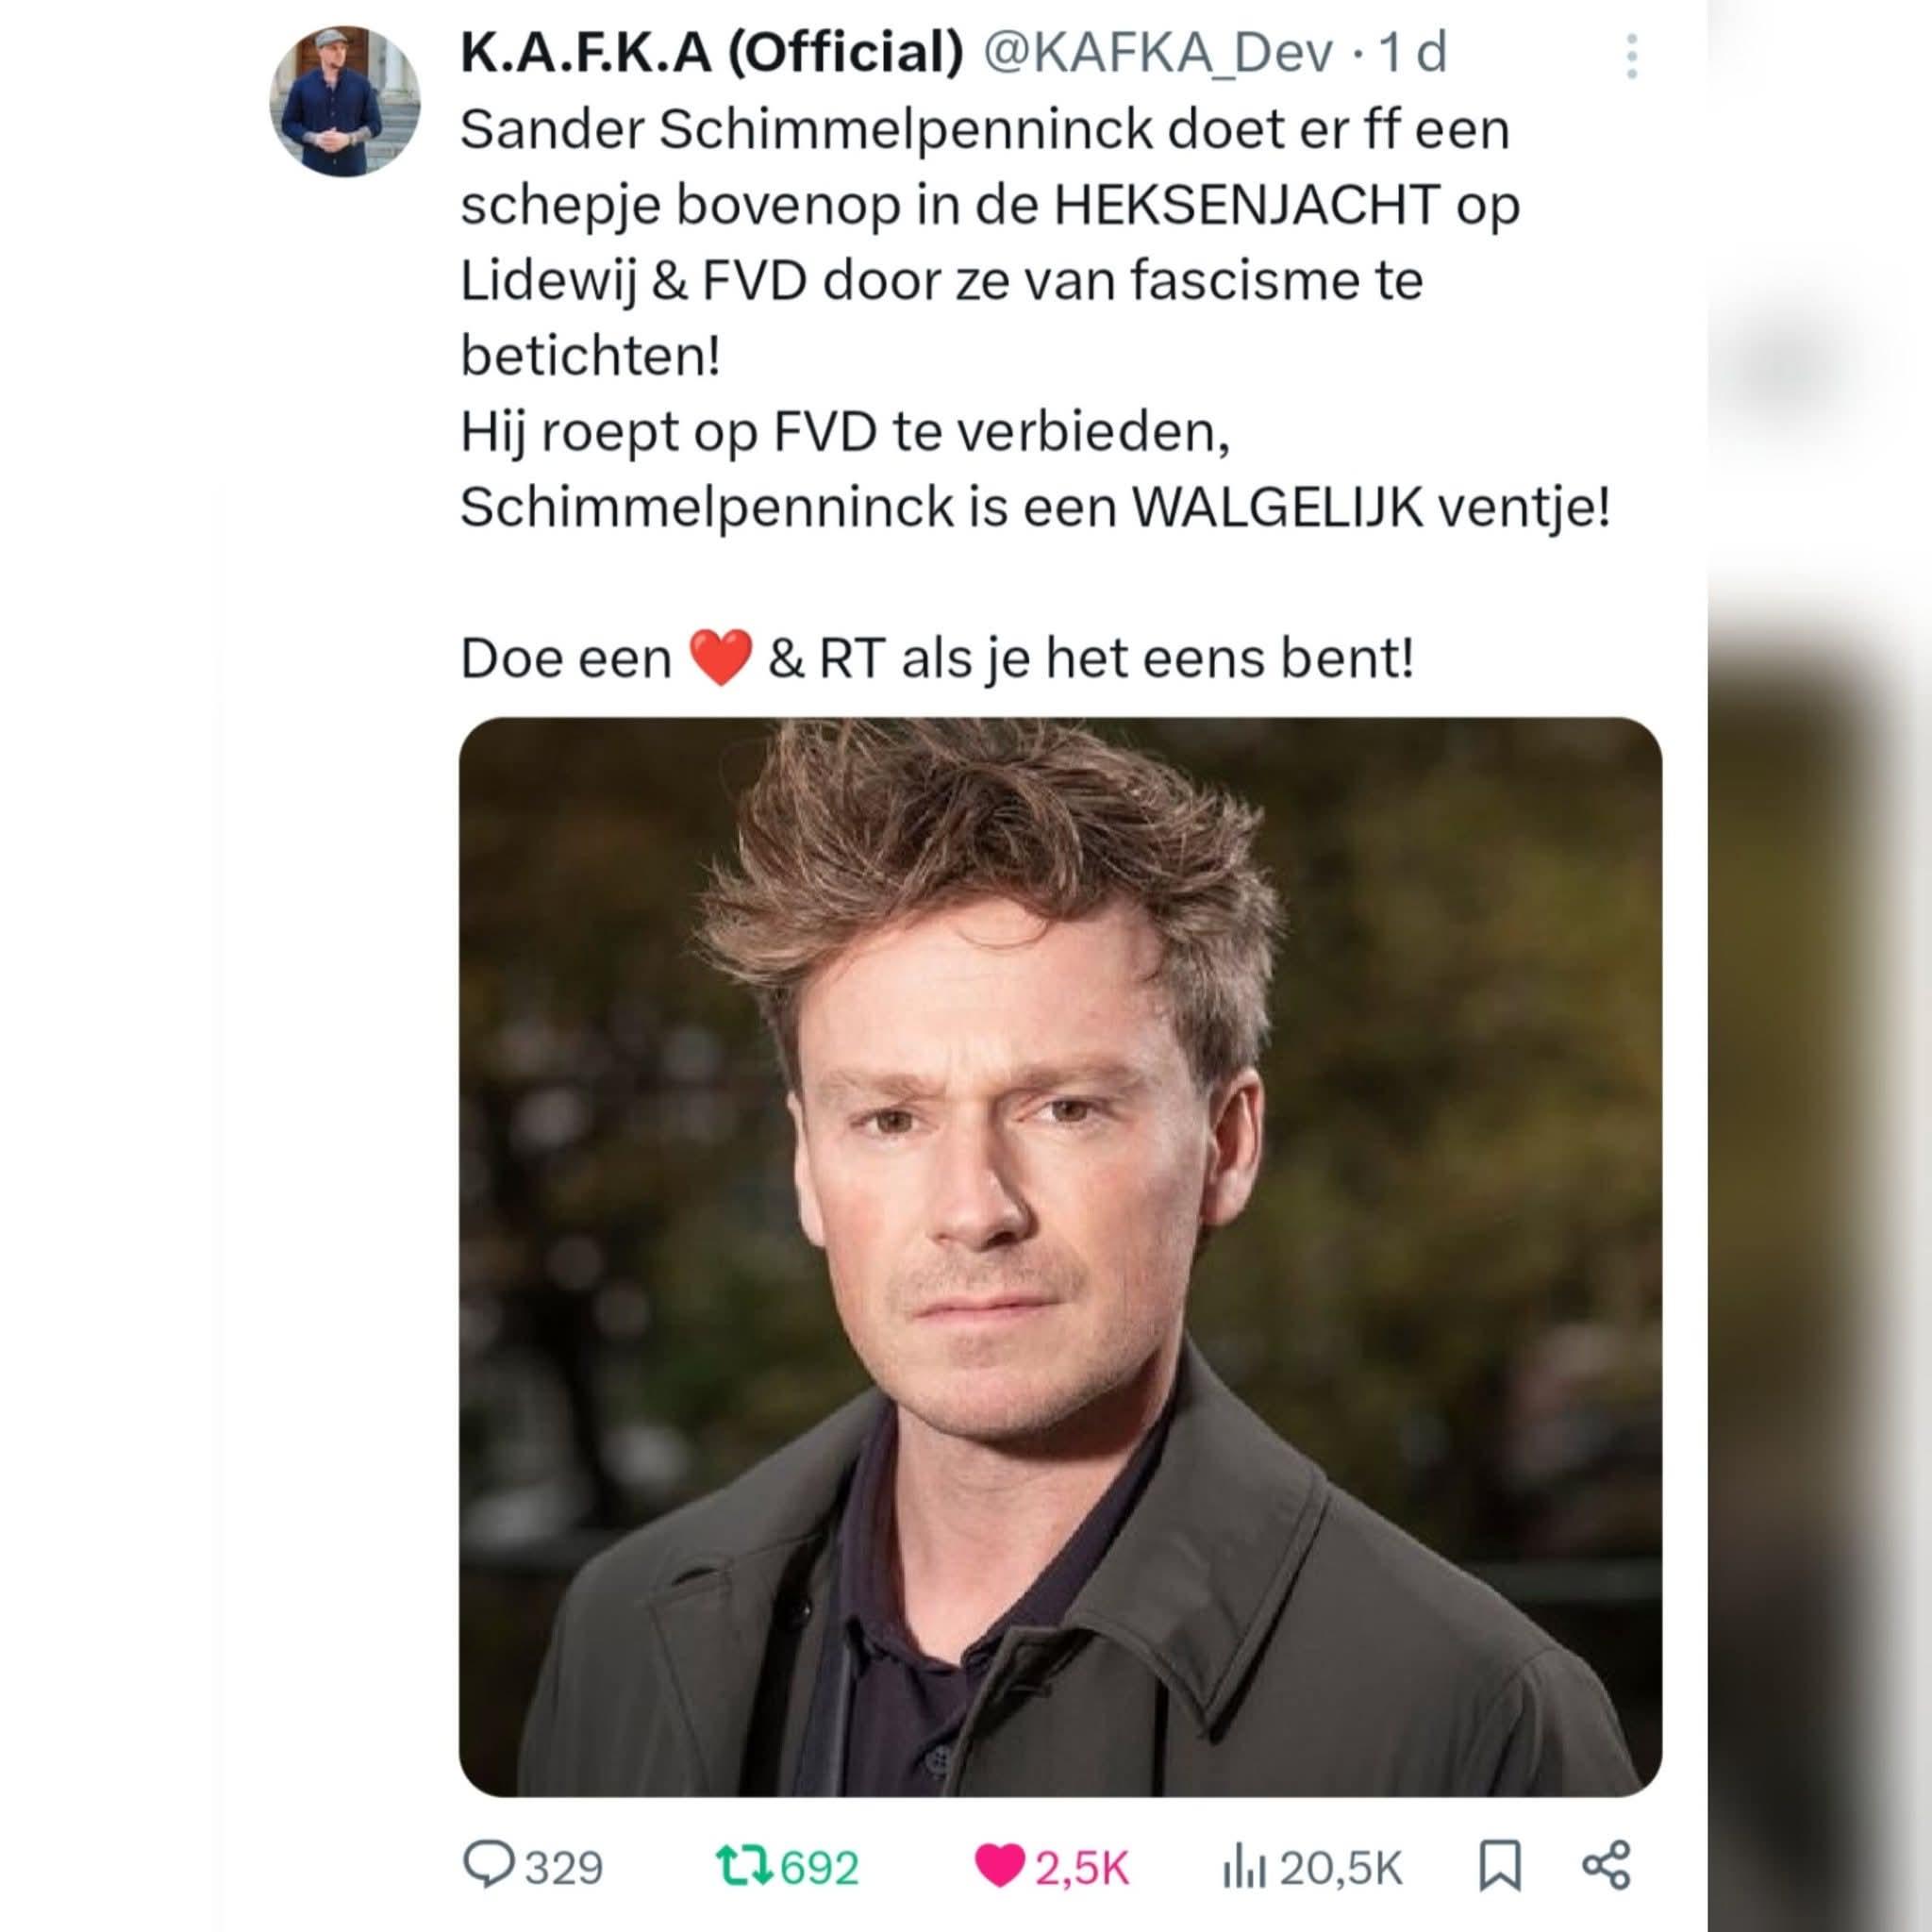The image size is (1932, 1932).
Task: Click the K.A.F.K.A (Official) display name
Action: [711, 53]
